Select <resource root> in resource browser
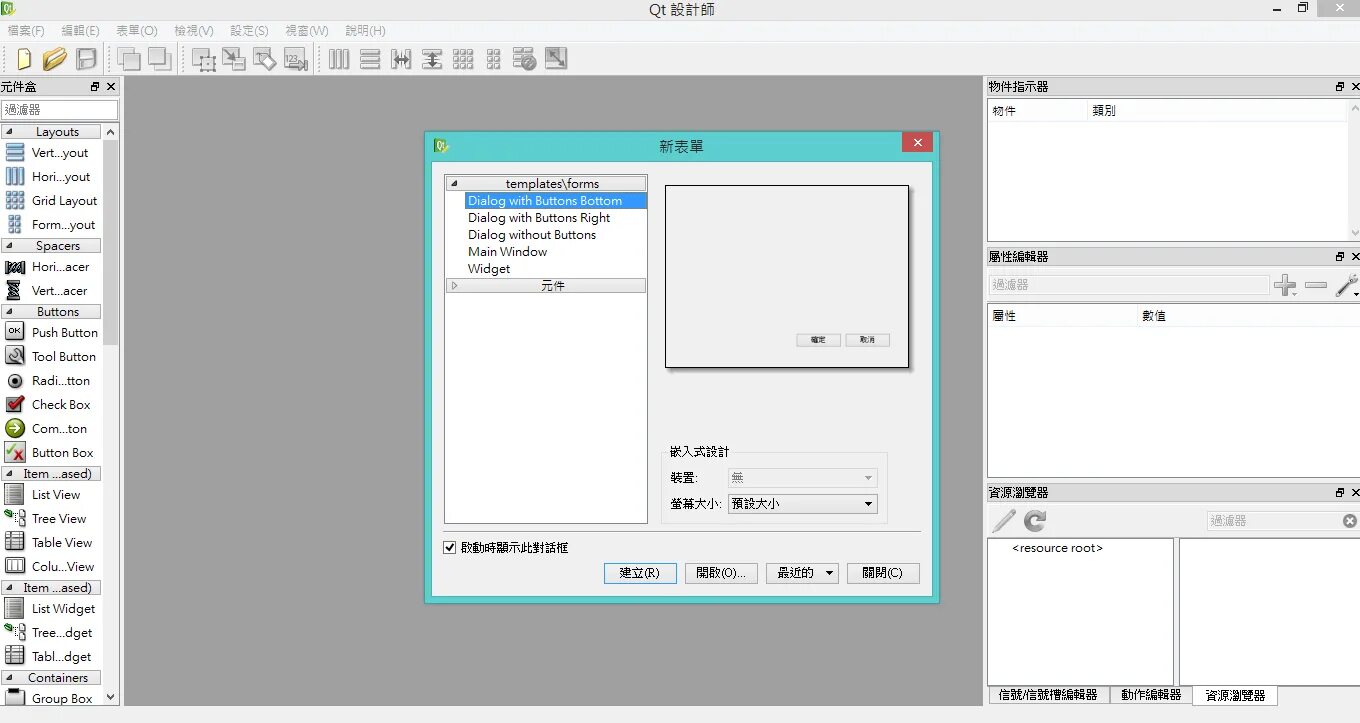The width and height of the screenshot is (1360, 723). 1057,549
